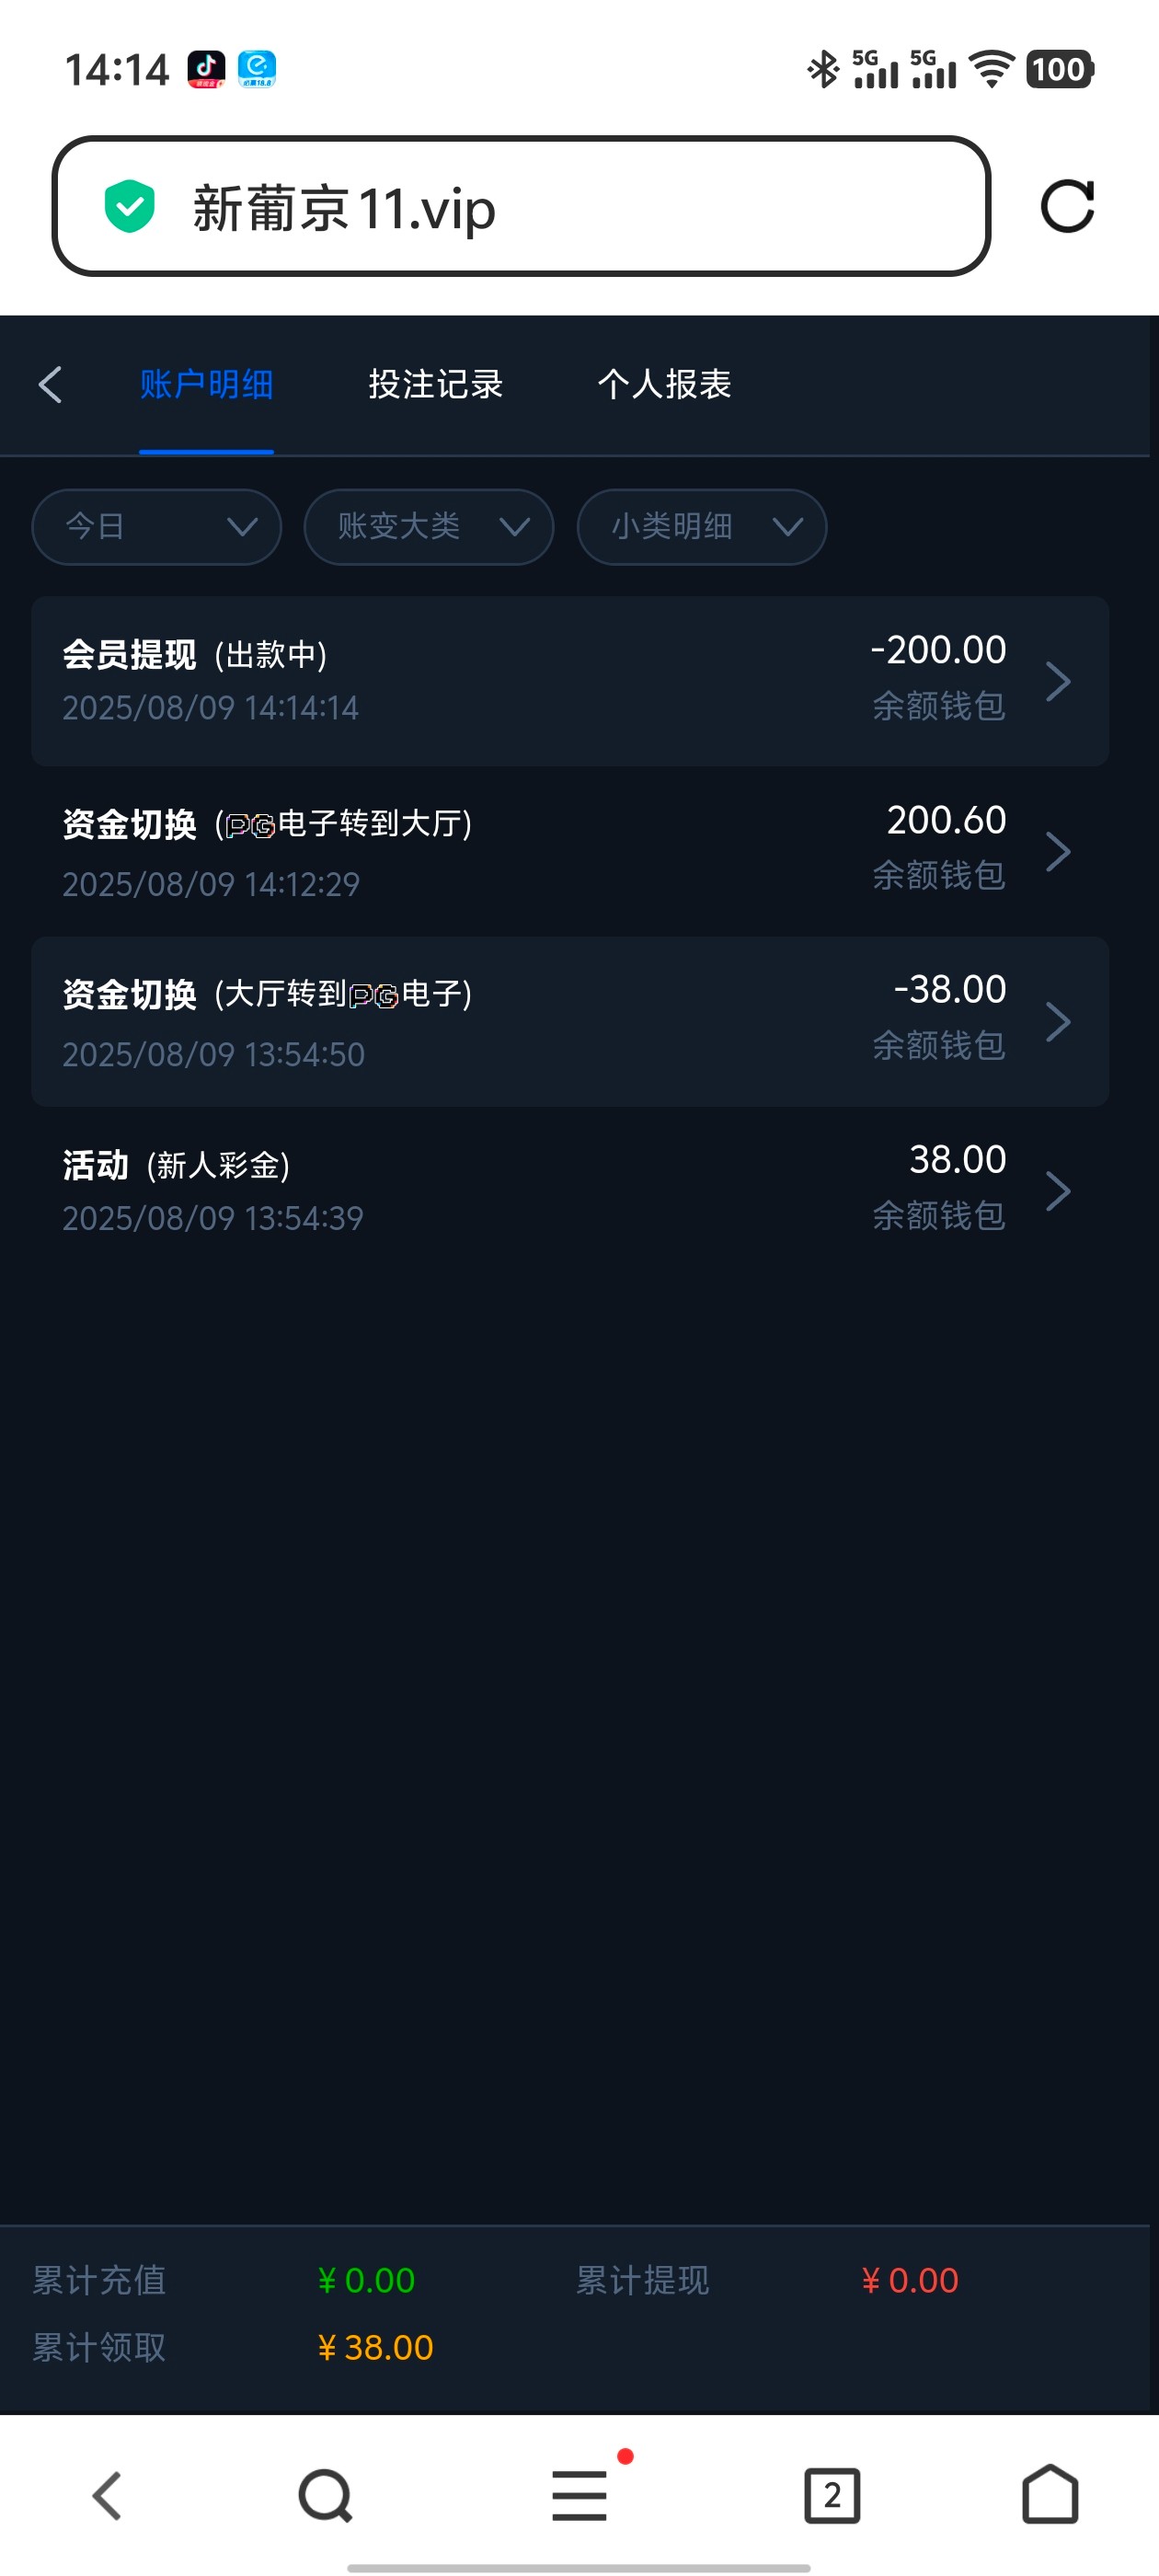Open the 账变大类 dropdown
Viewport: 1159px width, 2576px height.
[x=429, y=527]
